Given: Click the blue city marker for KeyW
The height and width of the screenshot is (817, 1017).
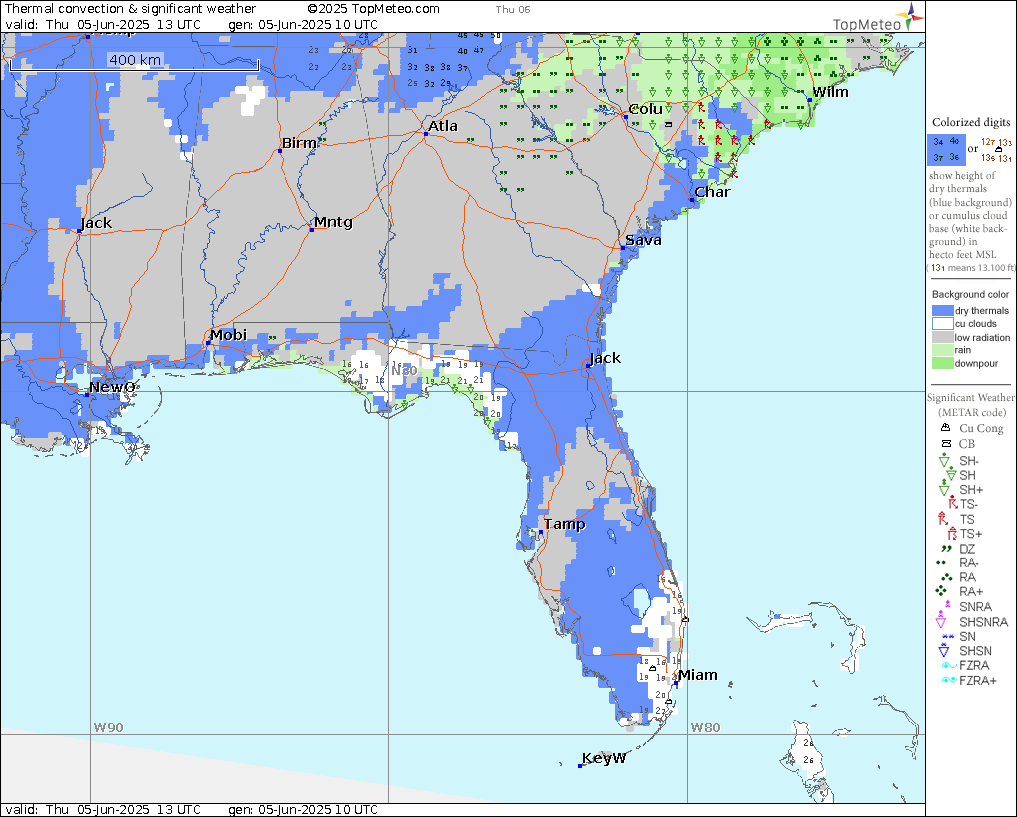Looking at the screenshot, I should click(580, 766).
